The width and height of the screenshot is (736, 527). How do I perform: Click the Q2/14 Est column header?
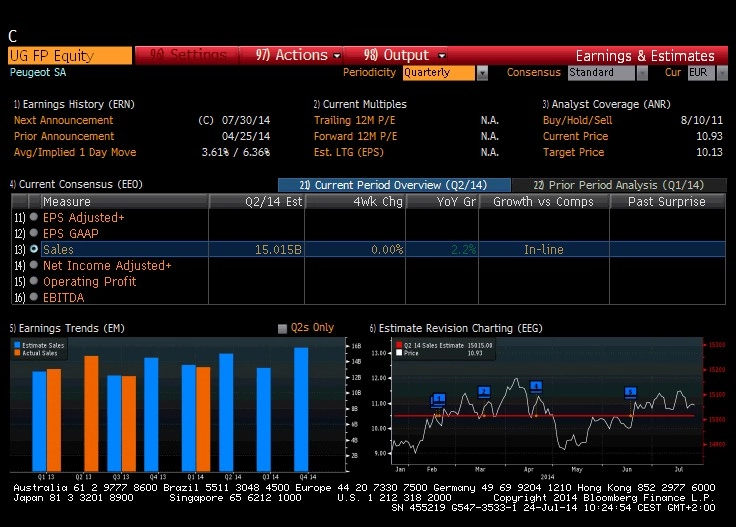257,201
